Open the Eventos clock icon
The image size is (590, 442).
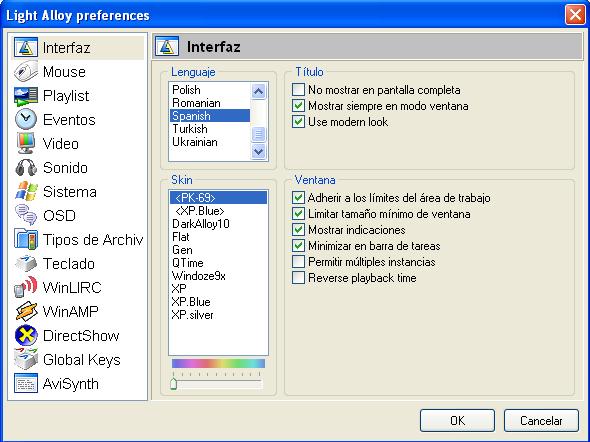click(26, 120)
